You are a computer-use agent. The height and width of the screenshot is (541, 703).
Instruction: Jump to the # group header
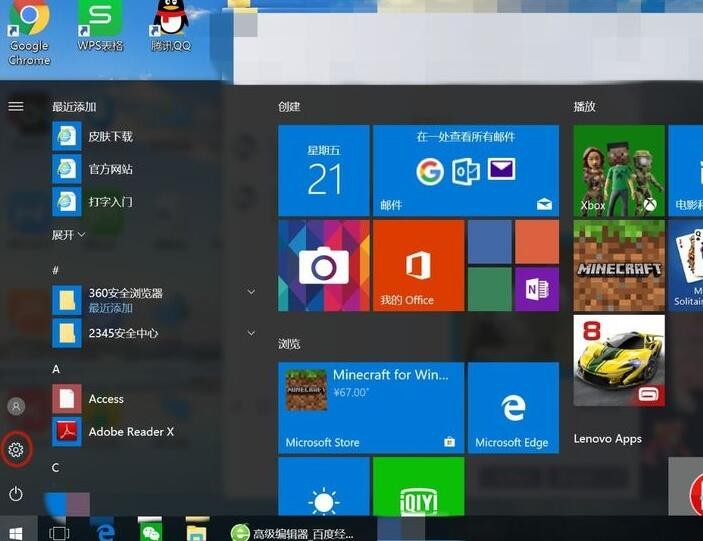click(x=55, y=270)
